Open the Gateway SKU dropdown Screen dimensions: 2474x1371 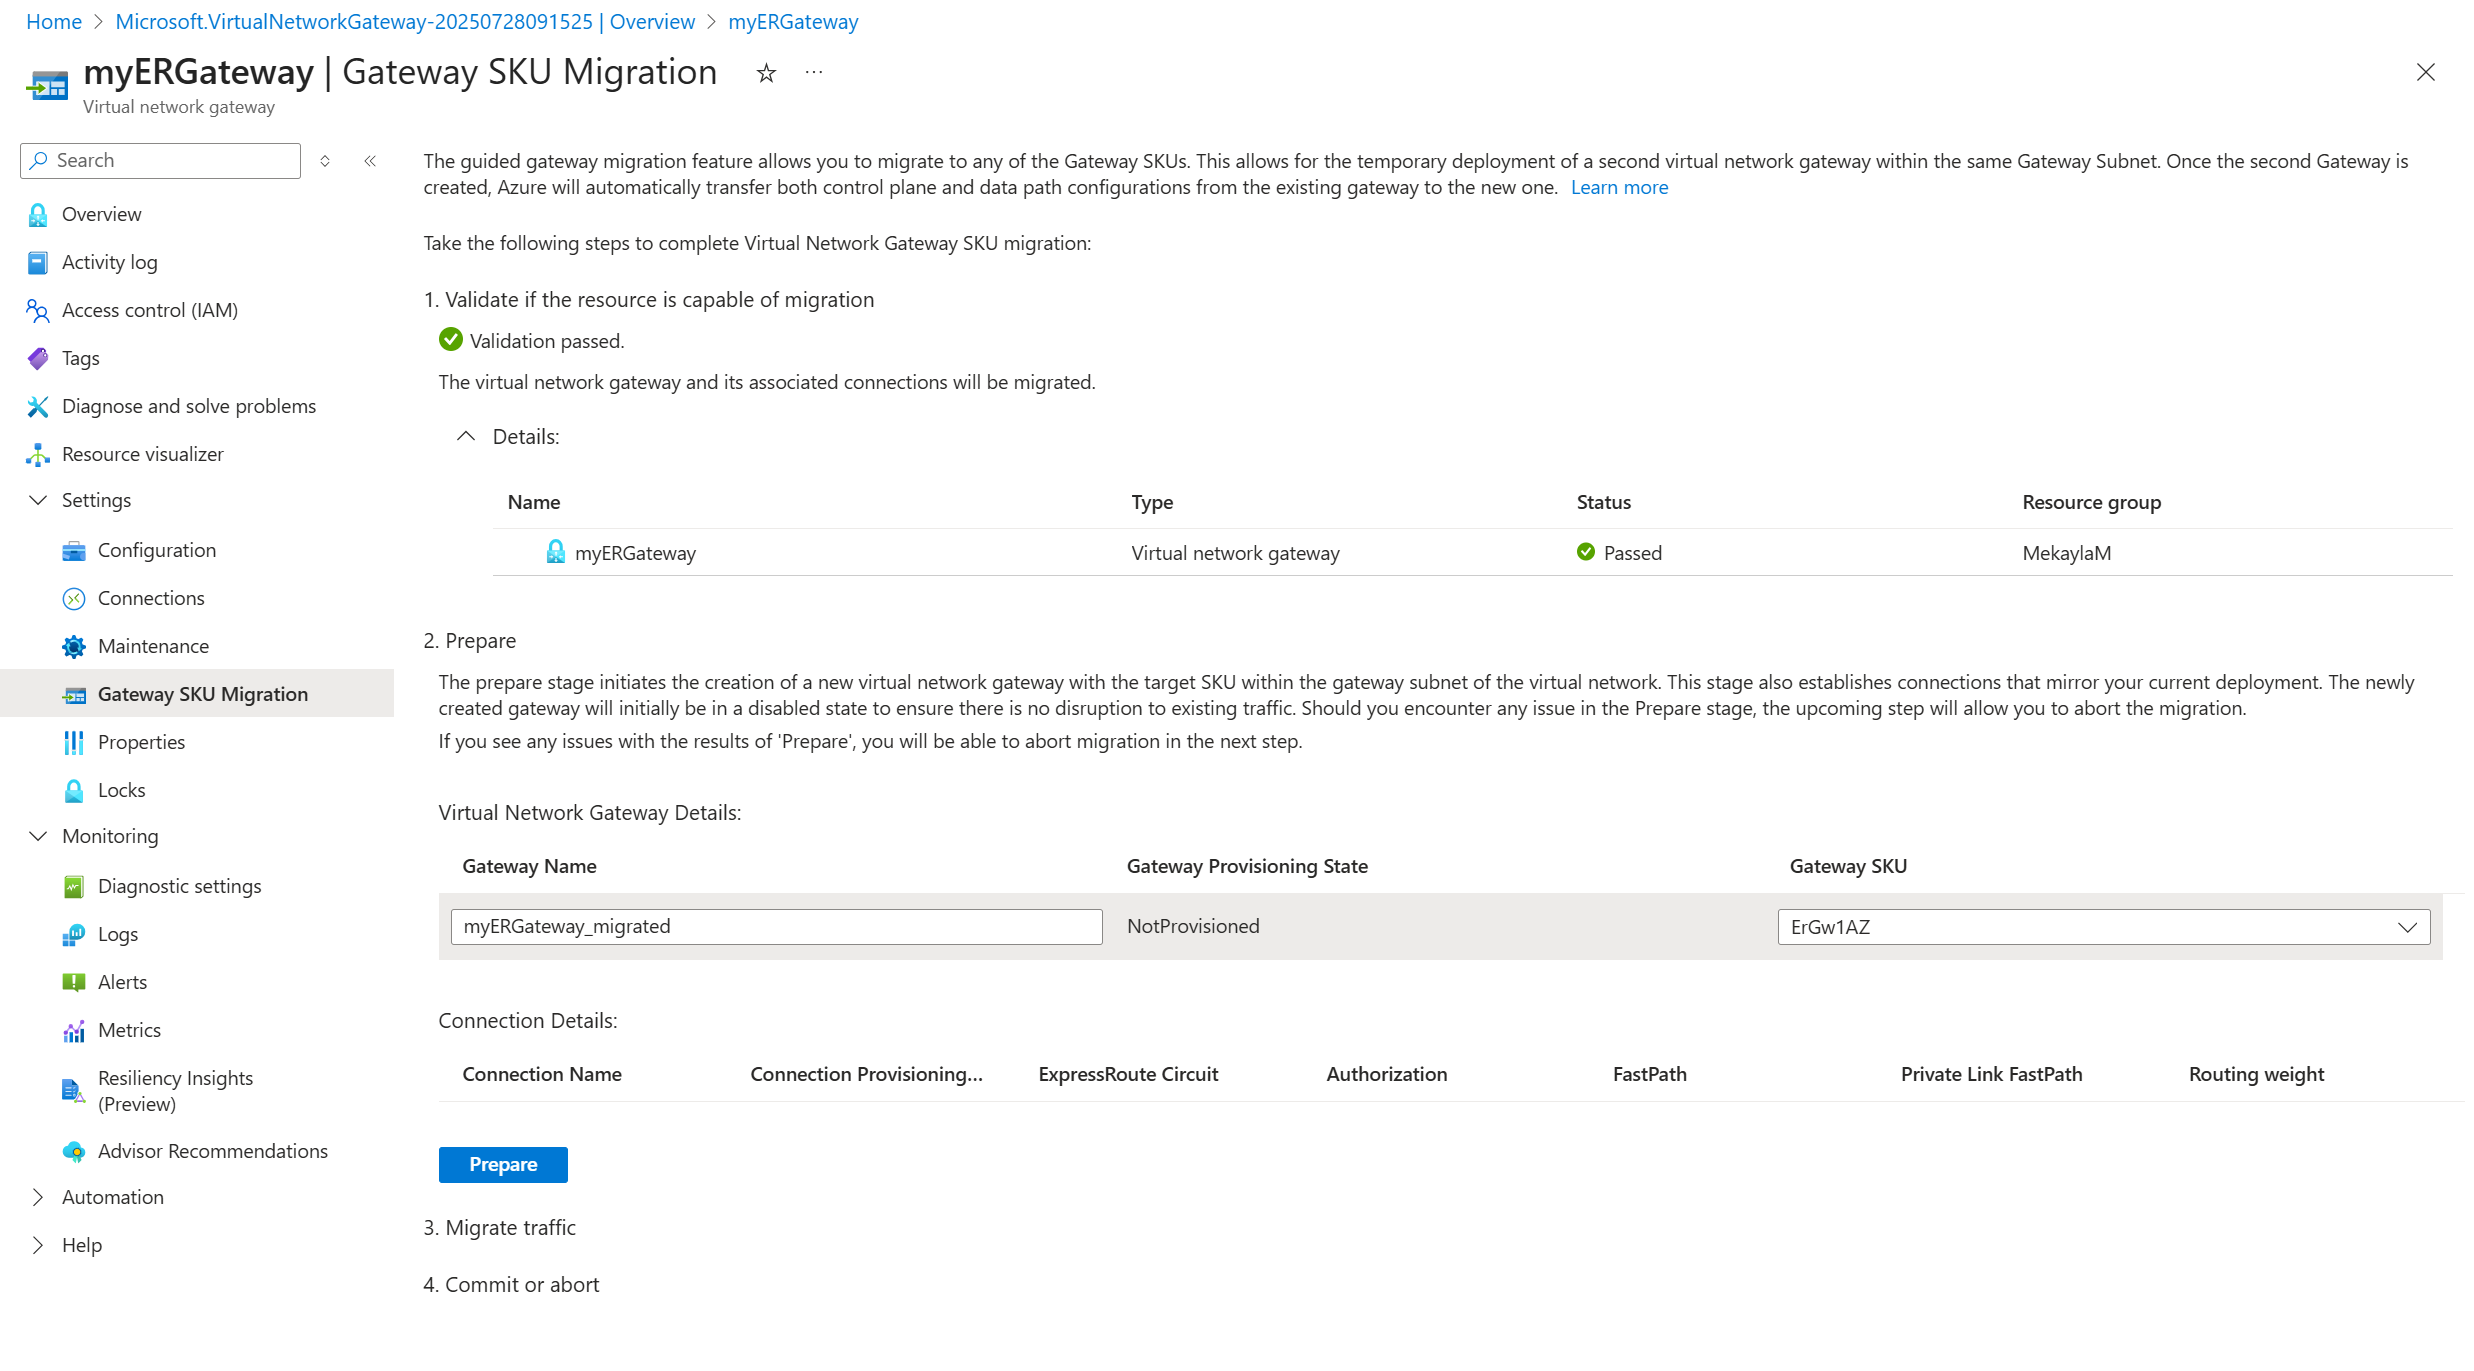[x=2102, y=927]
